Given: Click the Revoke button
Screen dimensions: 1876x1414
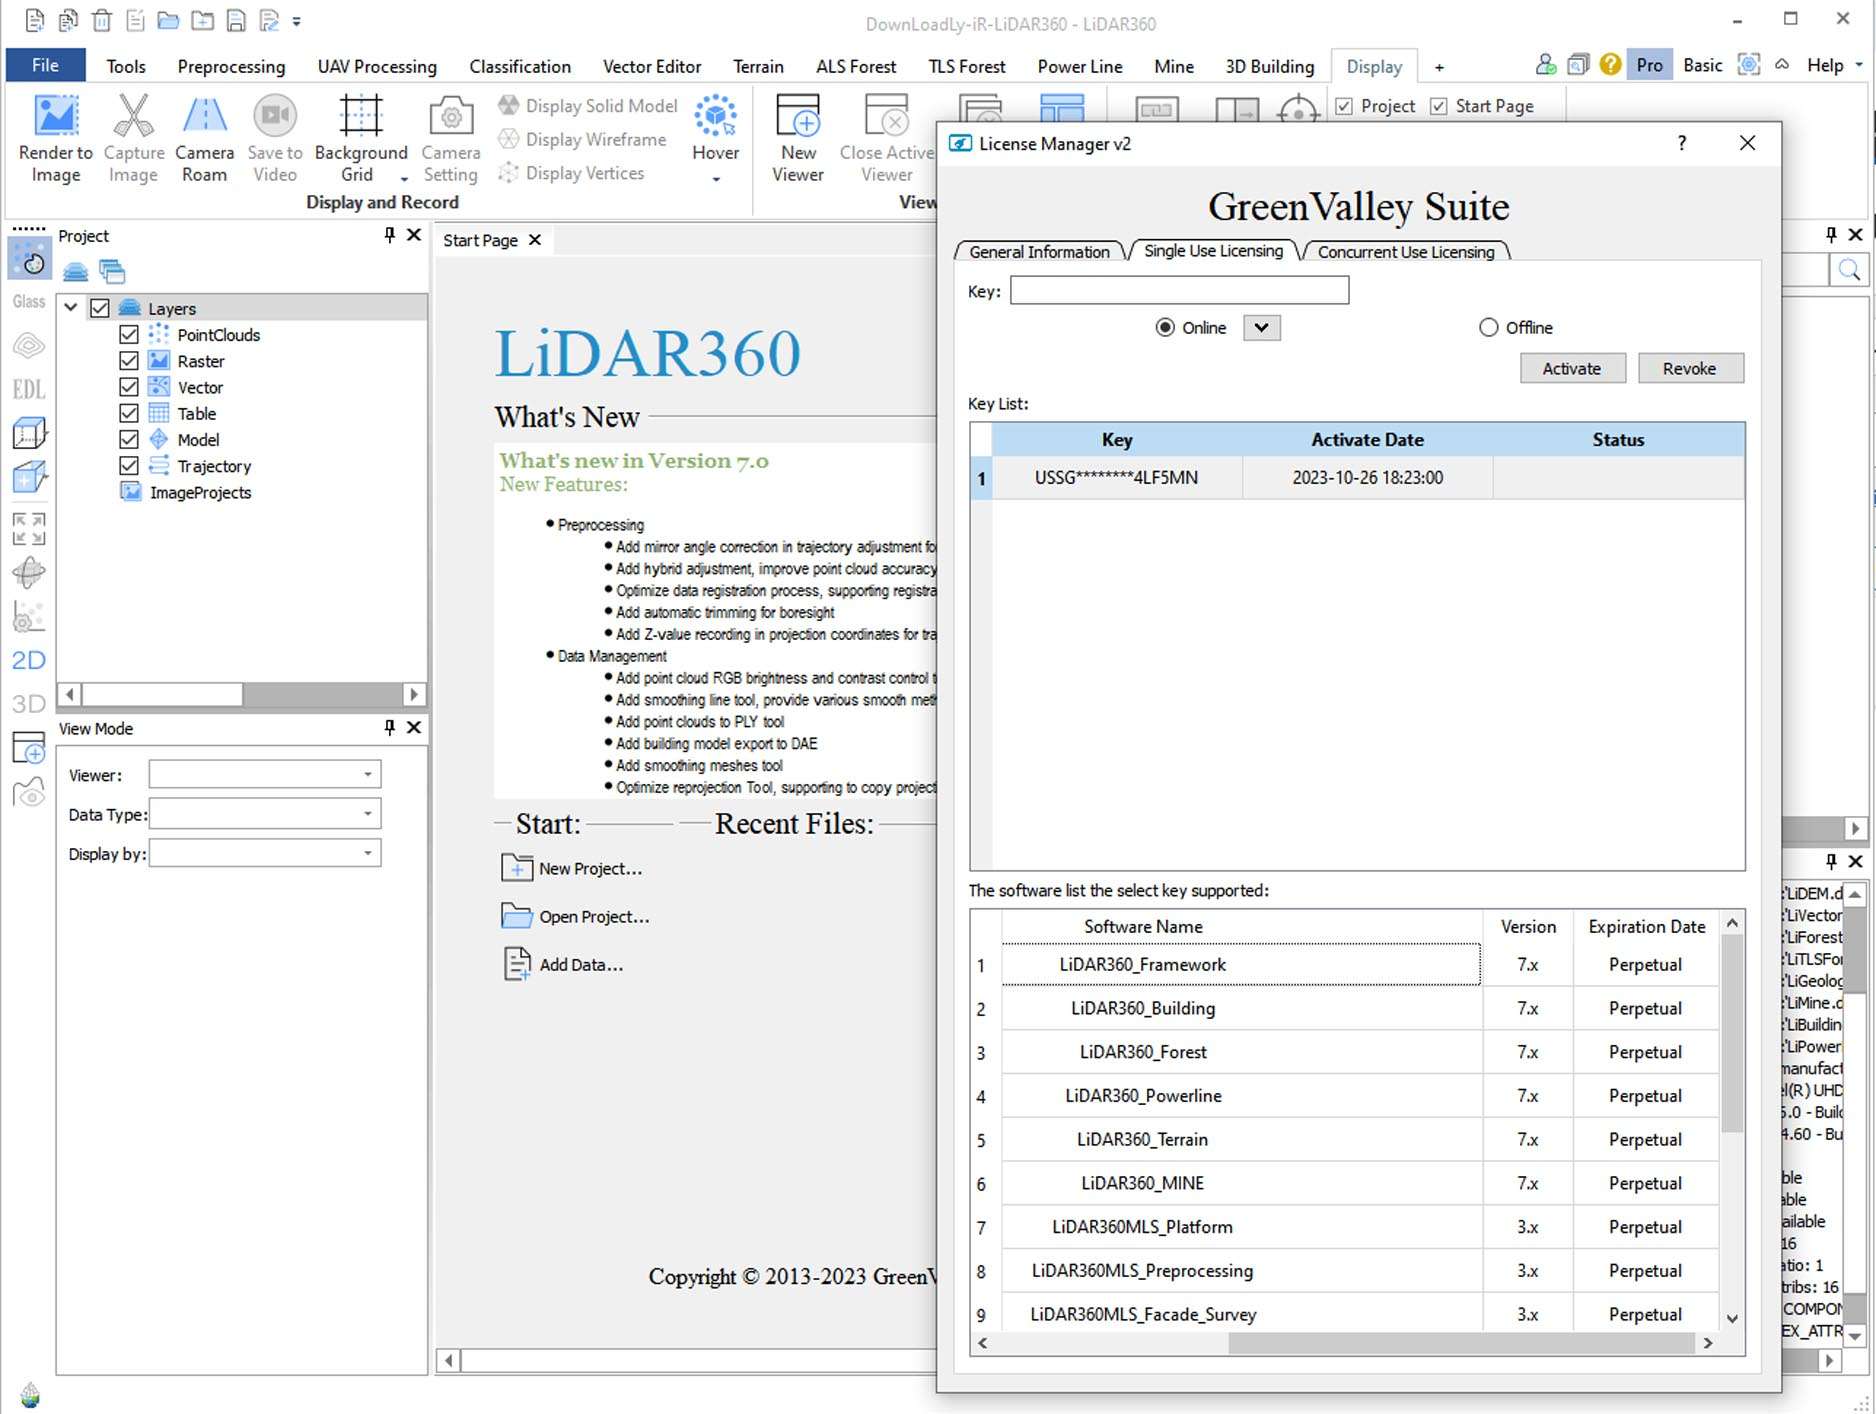Looking at the screenshot, I should click(x=1689, y=369).
